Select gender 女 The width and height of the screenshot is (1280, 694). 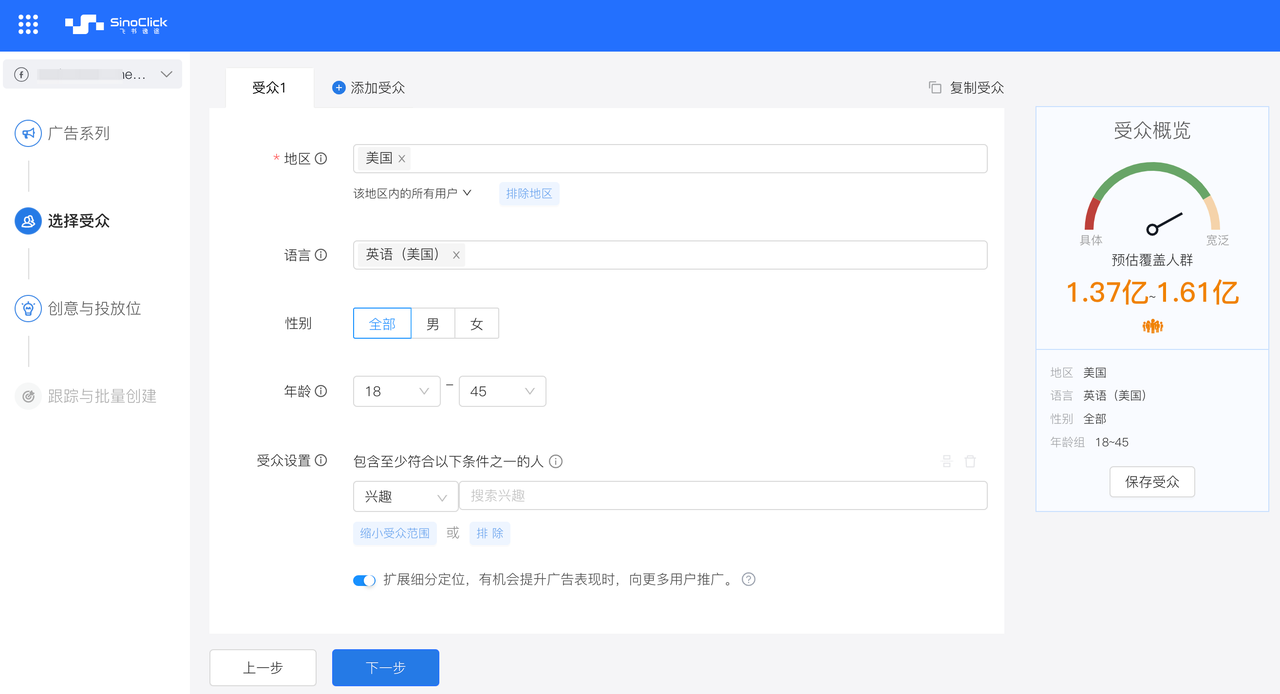click(477, 324)
